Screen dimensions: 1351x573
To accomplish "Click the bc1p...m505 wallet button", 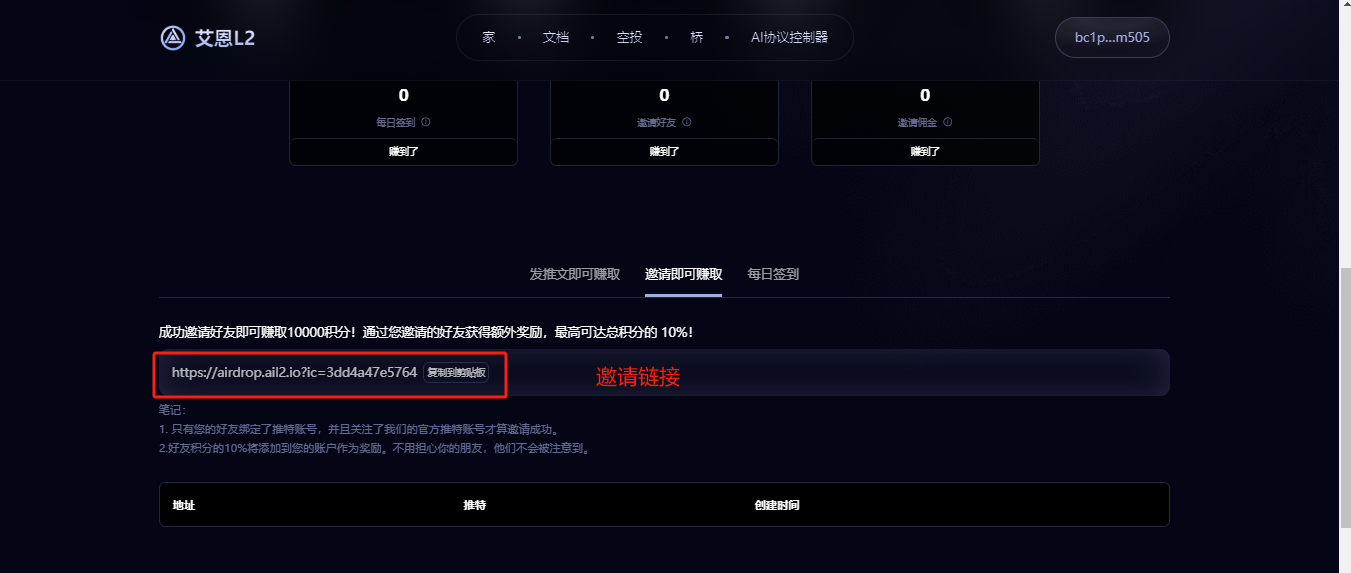I will click(x=1112, y=38).
